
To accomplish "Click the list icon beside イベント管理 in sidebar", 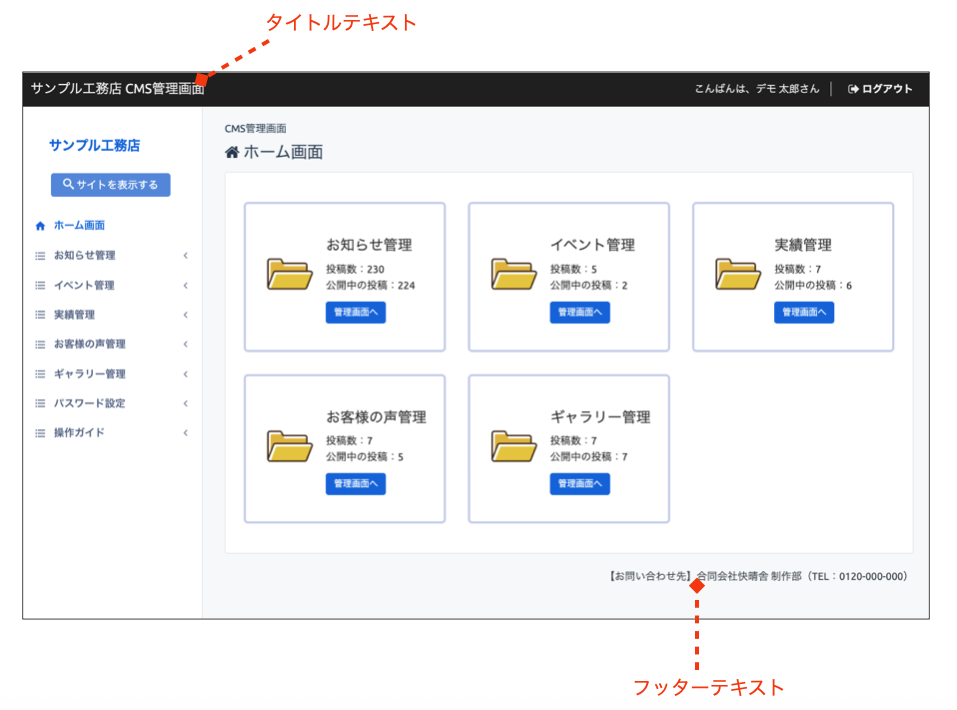I will pyautogui.click(x=40, y=285).
